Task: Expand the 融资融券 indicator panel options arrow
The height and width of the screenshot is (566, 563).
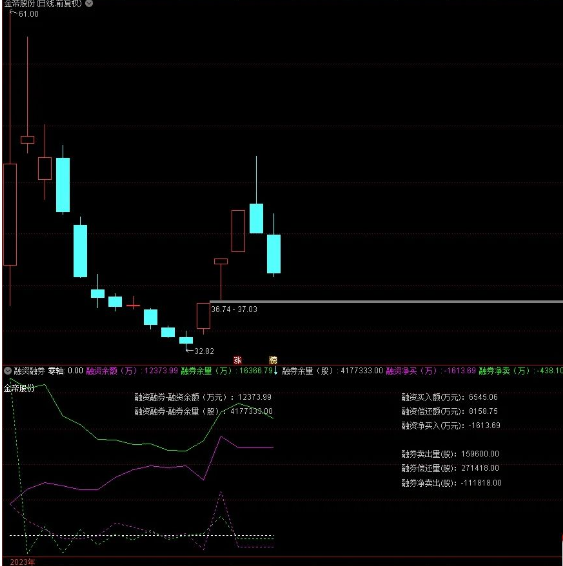Action: (x=8, y=371)
